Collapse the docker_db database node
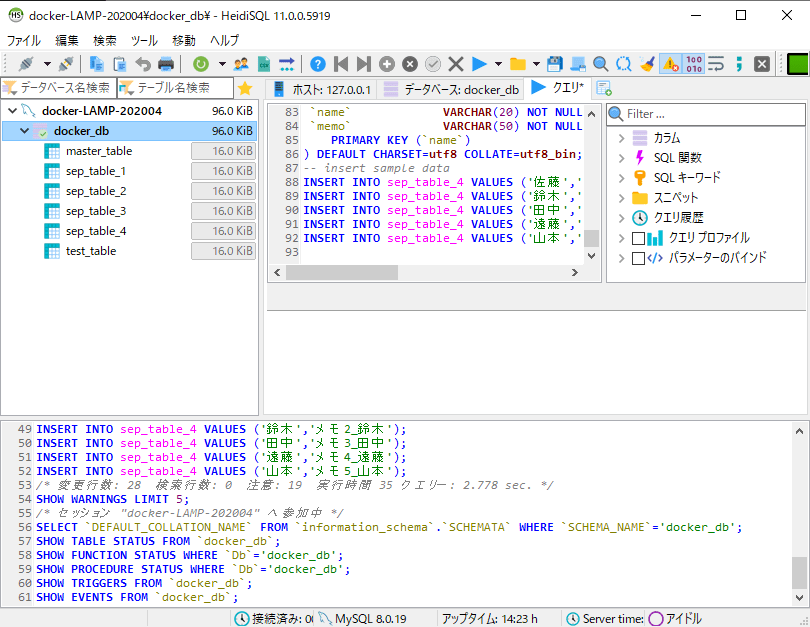 tap(24, 131)
